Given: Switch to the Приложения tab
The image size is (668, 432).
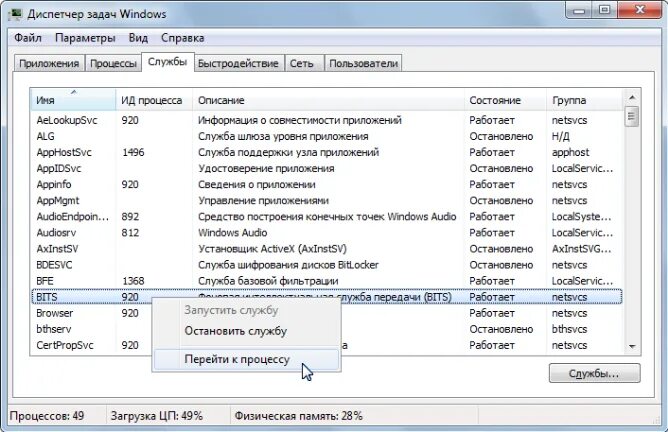Looking at the screenshot, I should pos(49,63).
